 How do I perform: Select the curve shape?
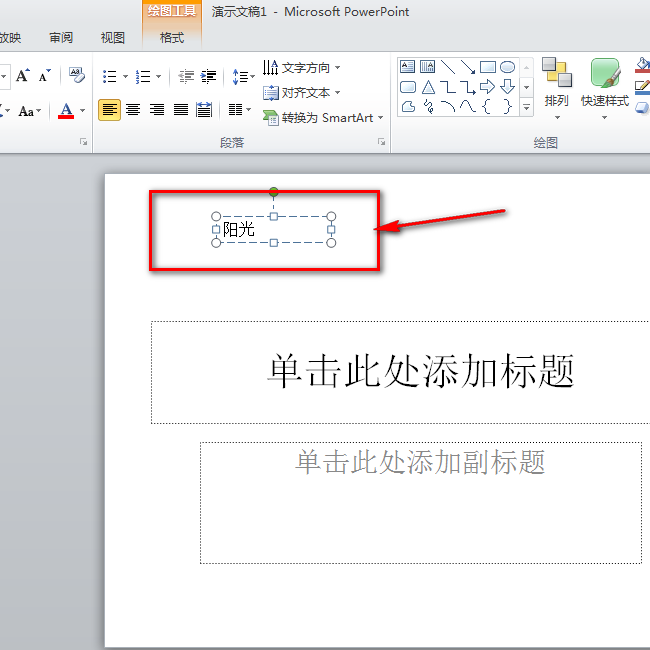pos(468,107)
